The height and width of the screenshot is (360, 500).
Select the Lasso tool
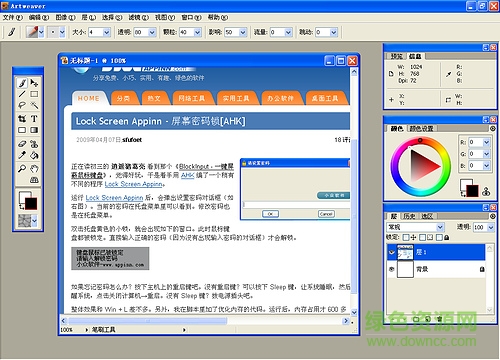(x=22, y=105)
